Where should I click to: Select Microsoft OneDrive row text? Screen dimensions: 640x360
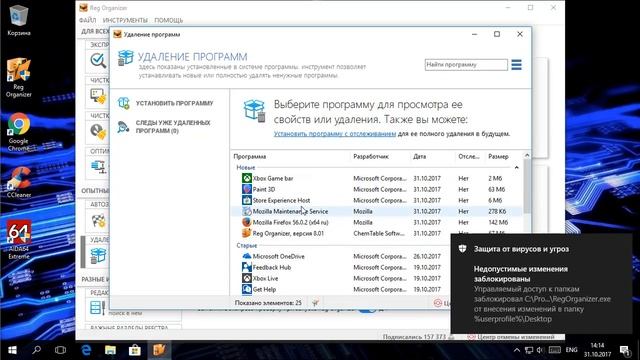278,256
